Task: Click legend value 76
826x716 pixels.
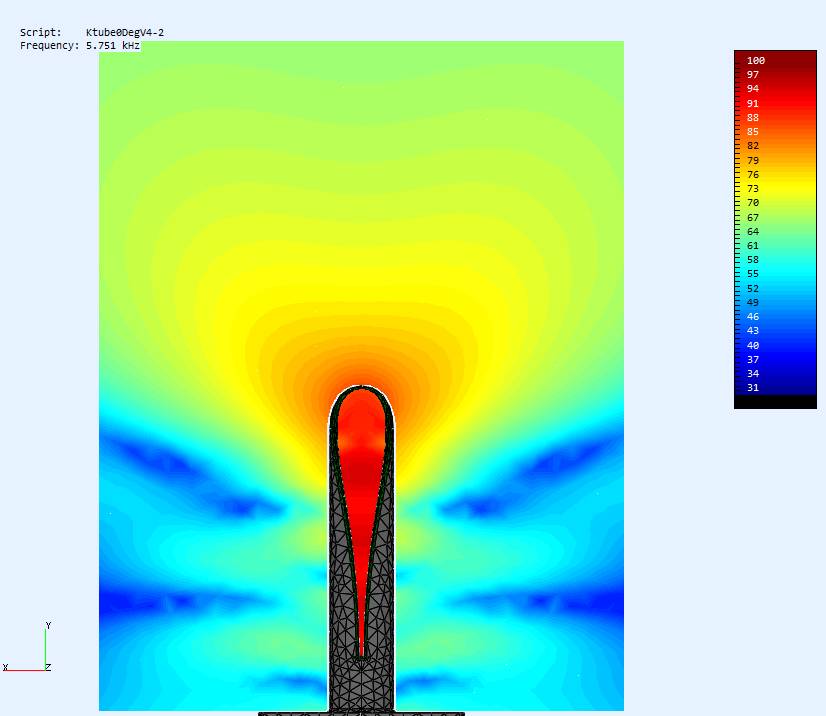Action: tap(753, 174)
